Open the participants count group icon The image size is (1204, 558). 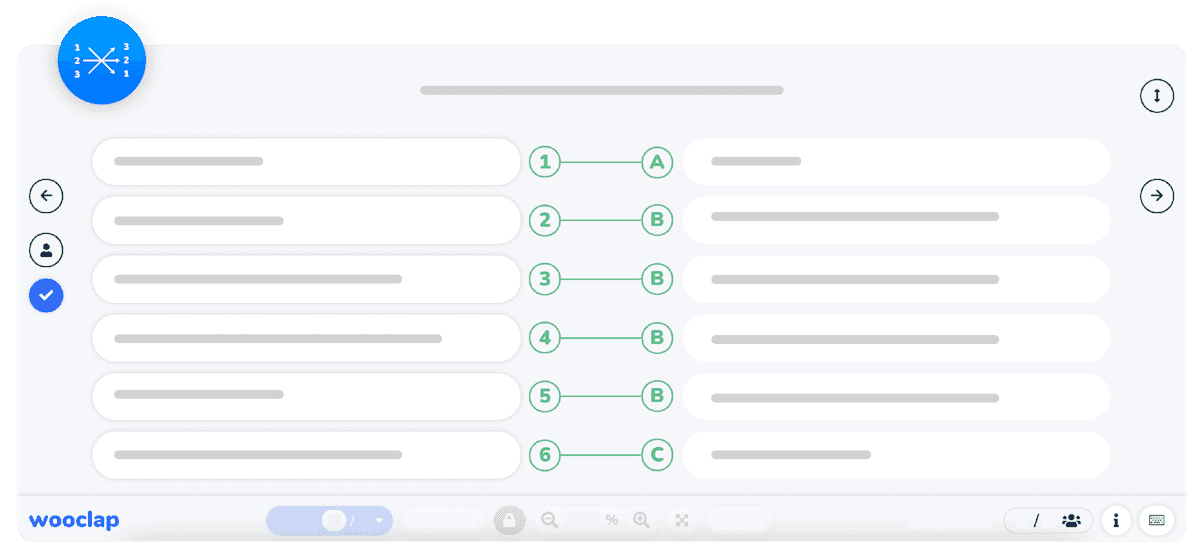tap(1071, 520)
